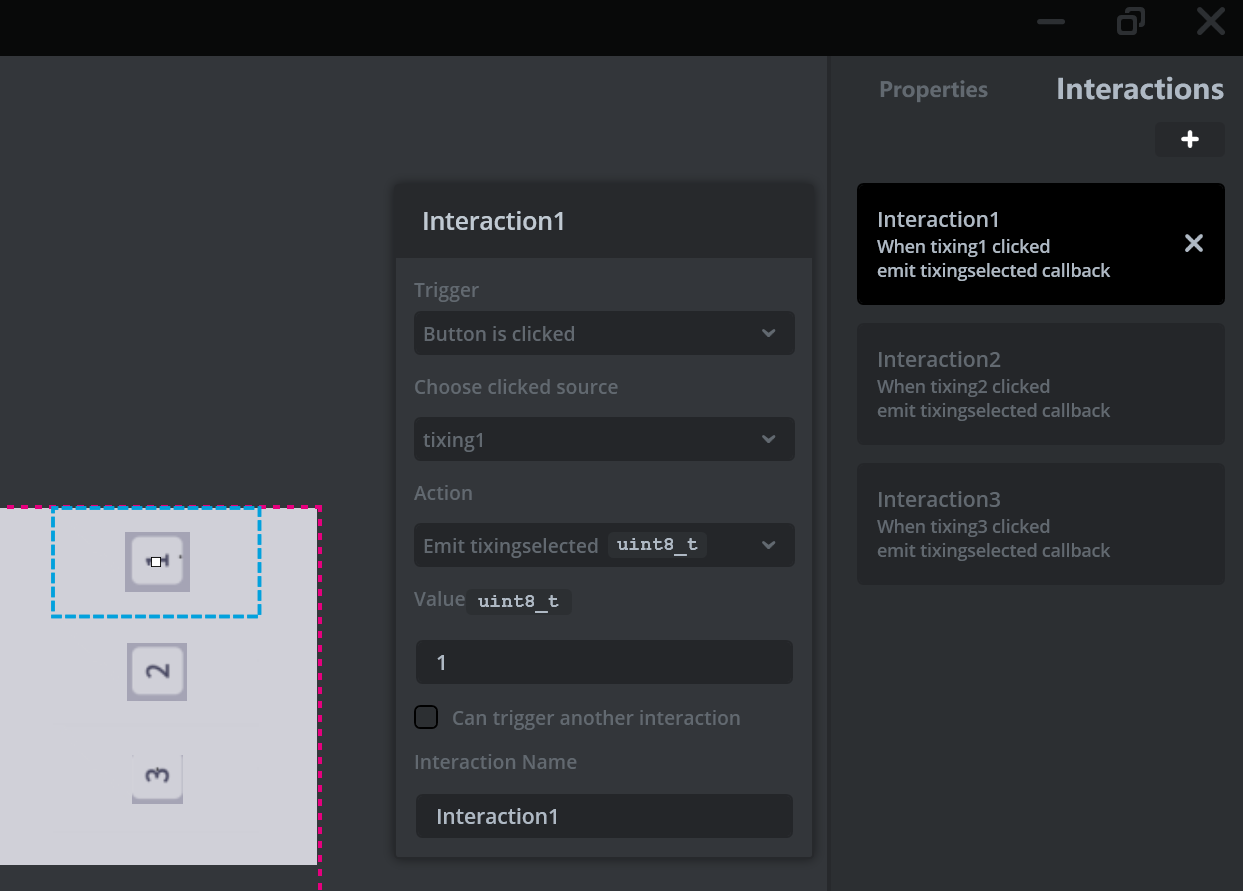Select button 3 on the canvas
Screen dimensions: 1243x891
coord(157,777)
